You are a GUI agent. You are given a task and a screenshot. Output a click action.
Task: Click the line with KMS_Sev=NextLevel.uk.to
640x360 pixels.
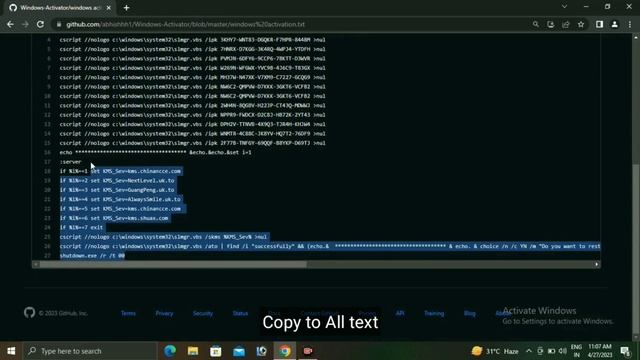coord(117,180)
